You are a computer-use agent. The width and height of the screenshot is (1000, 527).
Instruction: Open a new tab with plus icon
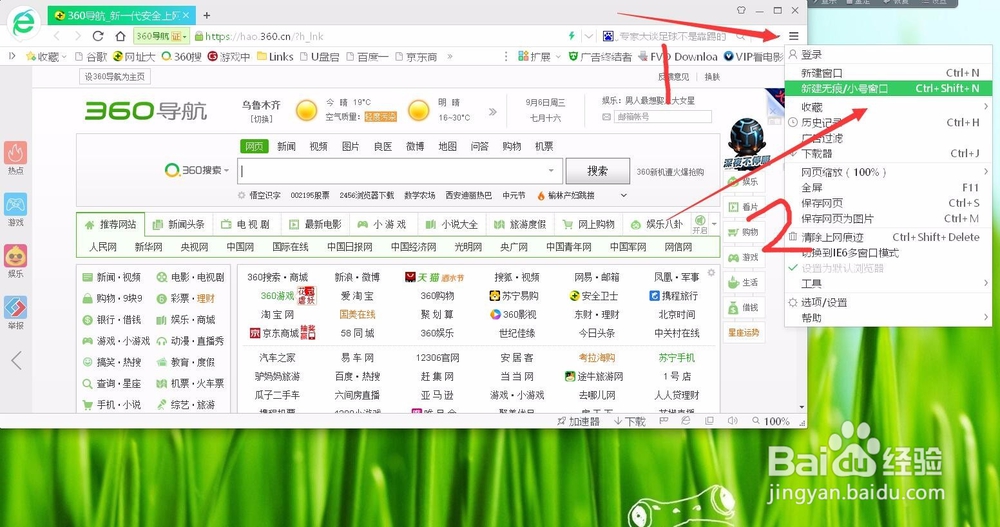tap(207, 15)
